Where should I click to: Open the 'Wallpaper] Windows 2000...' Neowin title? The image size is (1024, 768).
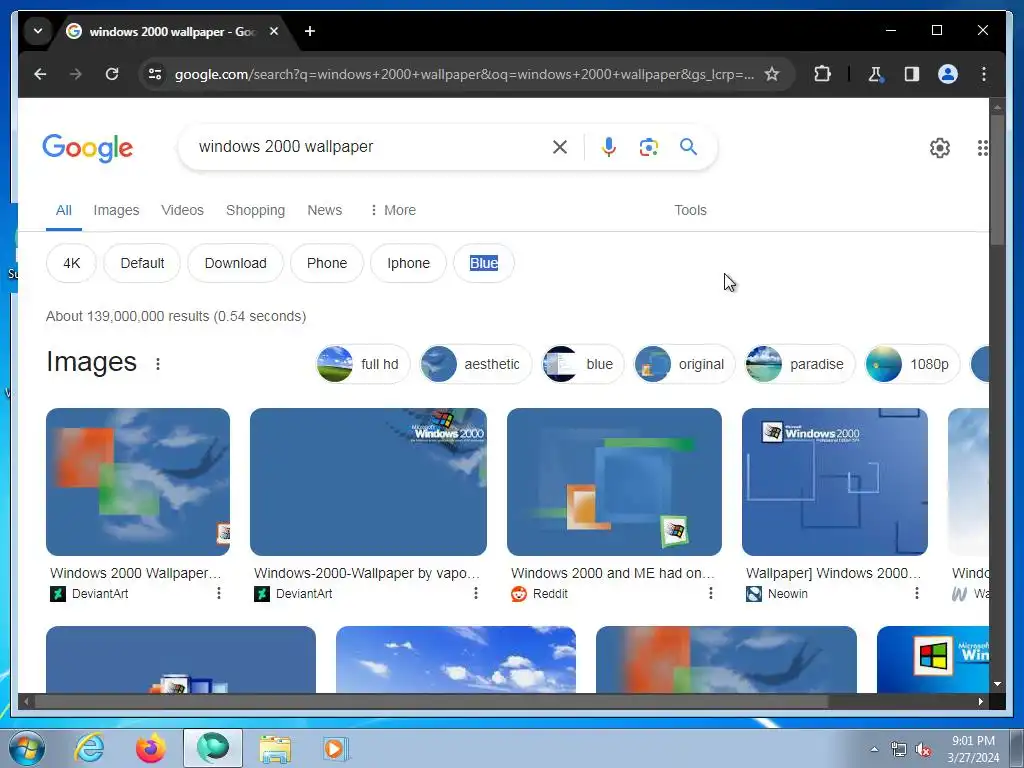(x=833, y=573)
